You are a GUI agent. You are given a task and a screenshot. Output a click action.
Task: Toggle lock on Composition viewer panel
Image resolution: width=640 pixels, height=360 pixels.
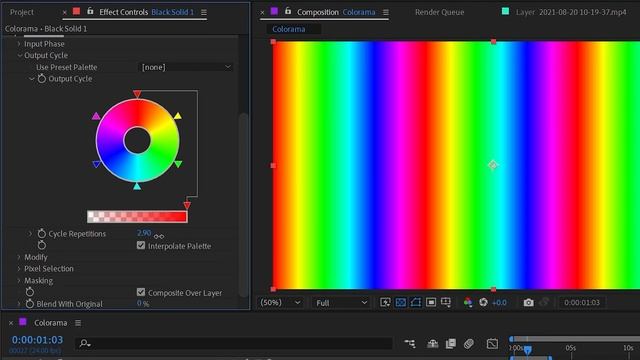[x=288, y=11]
